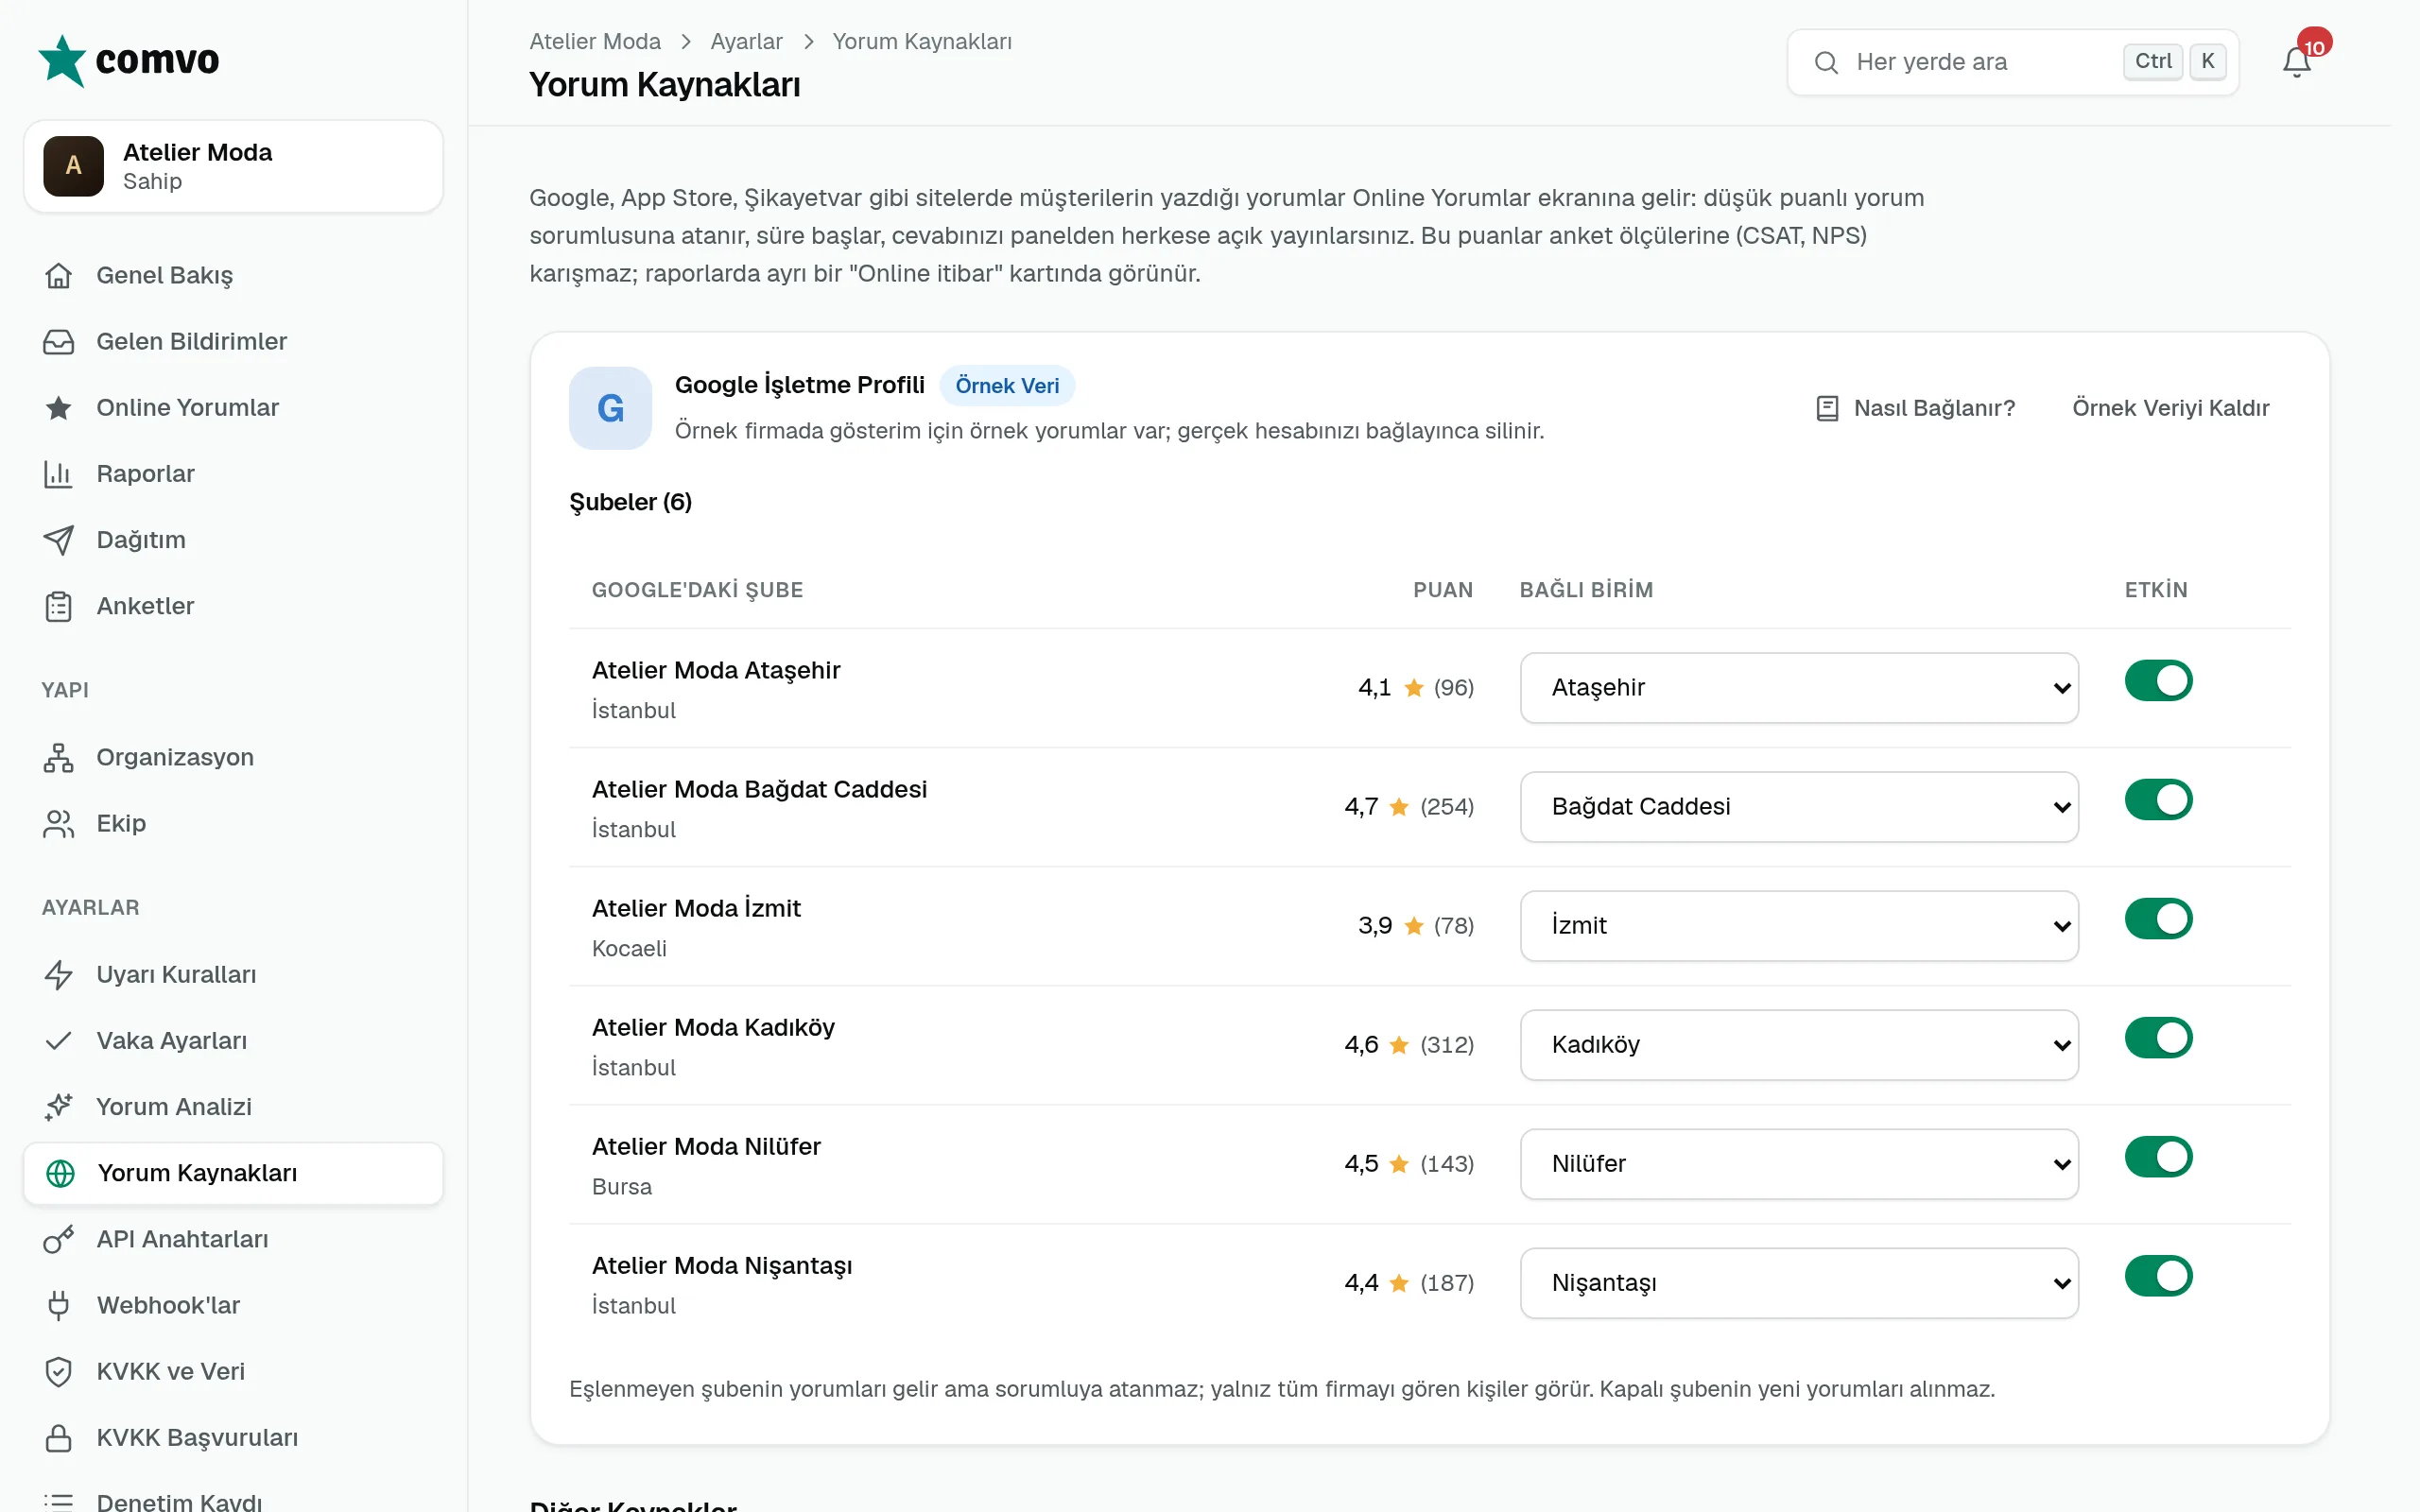The height and width of the screenshot is (1512, 2420).
Task: Focus the Her yerde ara search field
Action: pos(2012,62)
